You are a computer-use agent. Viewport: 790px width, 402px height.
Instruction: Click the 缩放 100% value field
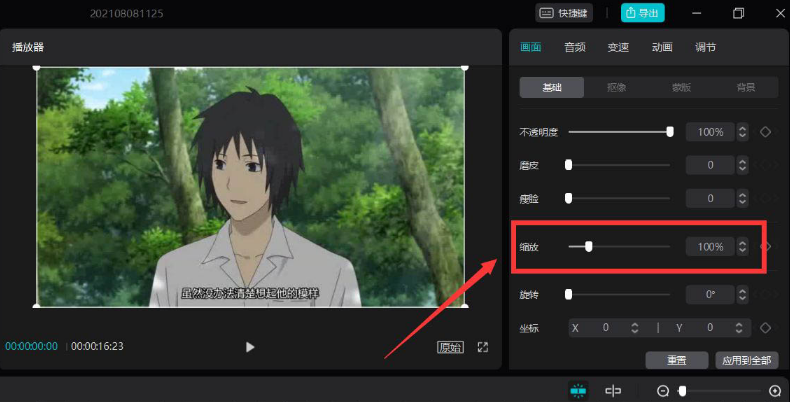pyautogui.click(x=710, y=247)
